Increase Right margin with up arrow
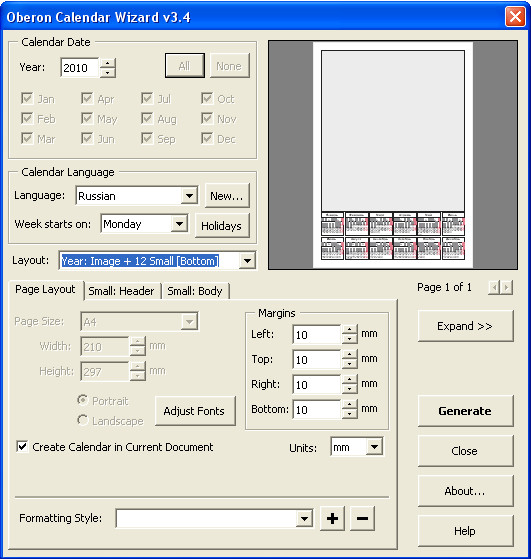Image resolution: width=531 pixels, height=559 pixels. click(x=349, y=380)
